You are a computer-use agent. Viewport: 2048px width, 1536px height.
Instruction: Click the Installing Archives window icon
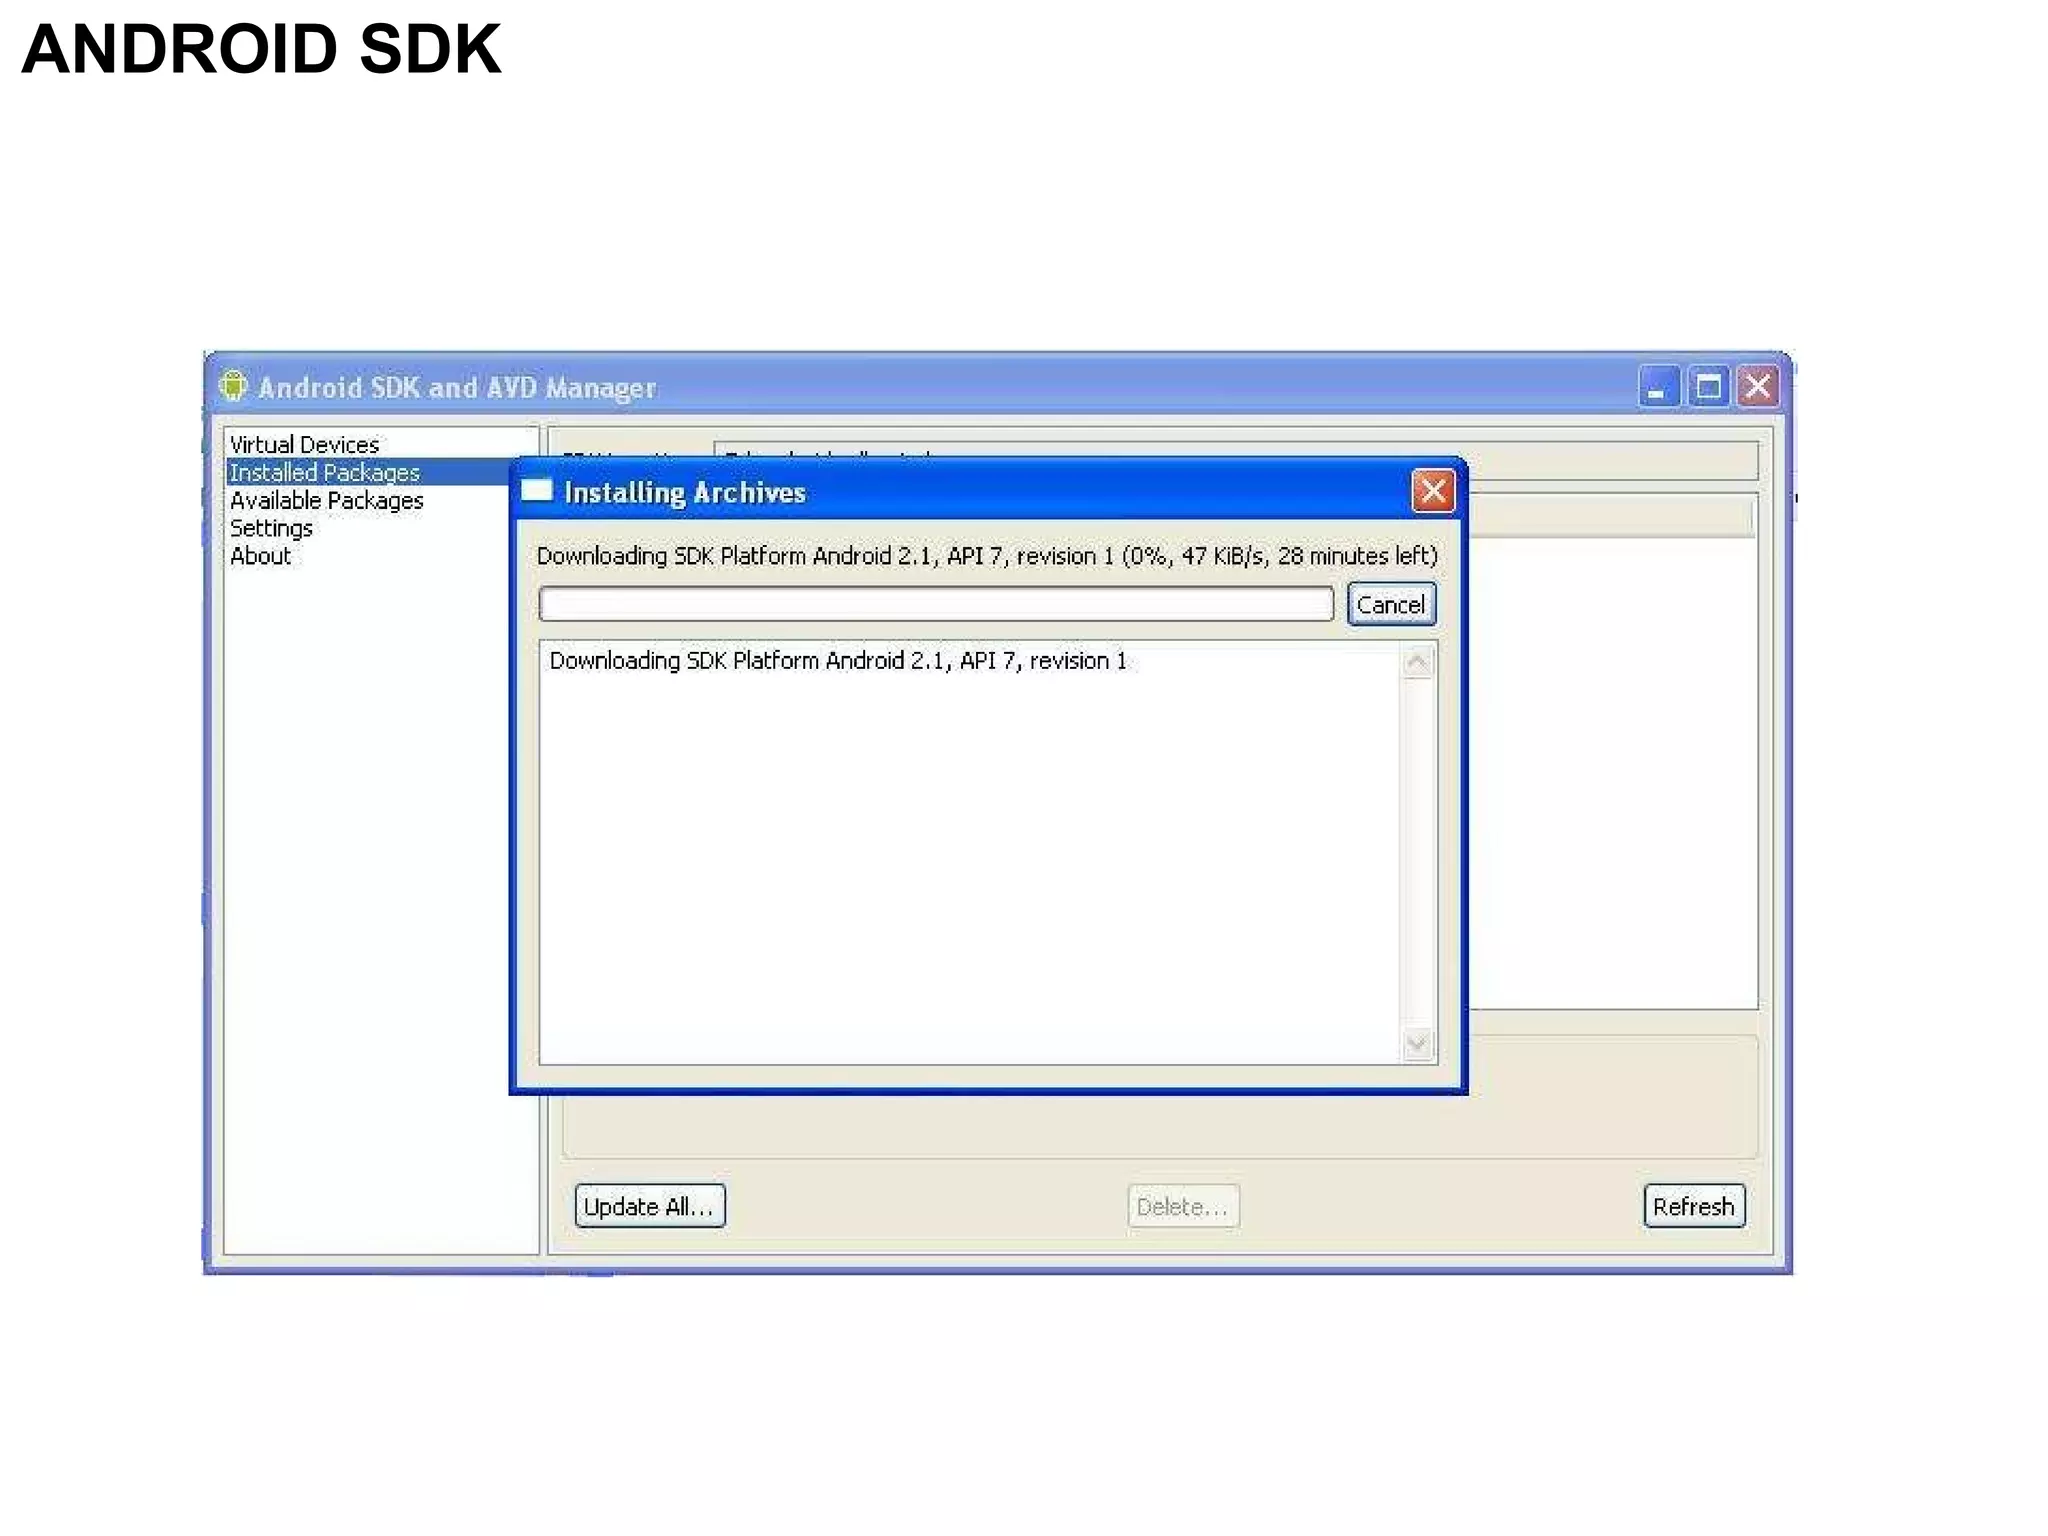(x=537, y=490)
